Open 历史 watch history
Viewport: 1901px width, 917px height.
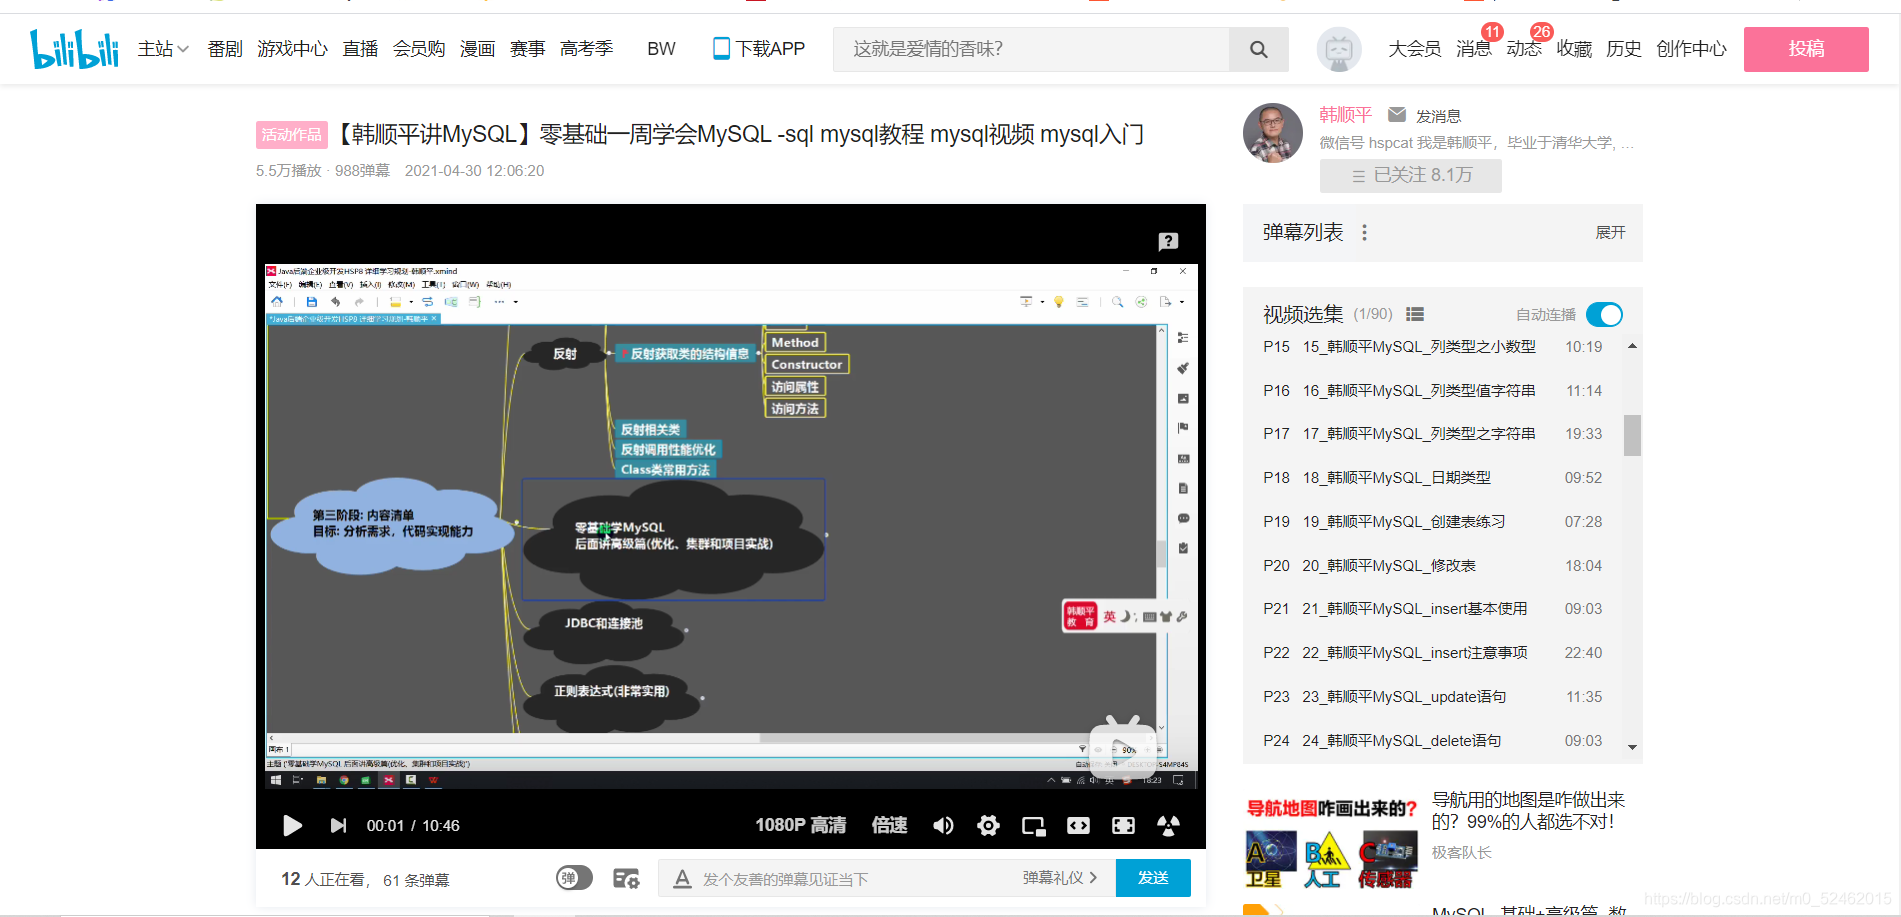tap(1623, 49)
